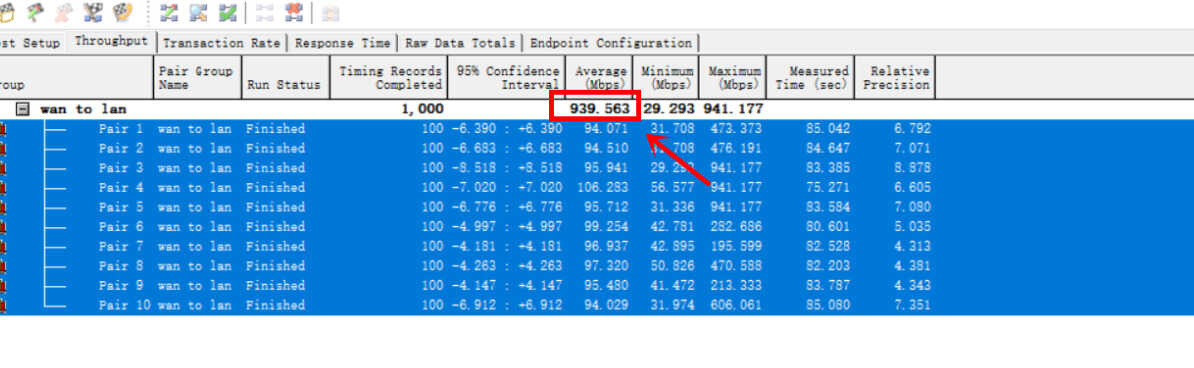Click the group minimum value '29.293'
Viewport: 1194px width, 368px height.
[x=669, y=109]
